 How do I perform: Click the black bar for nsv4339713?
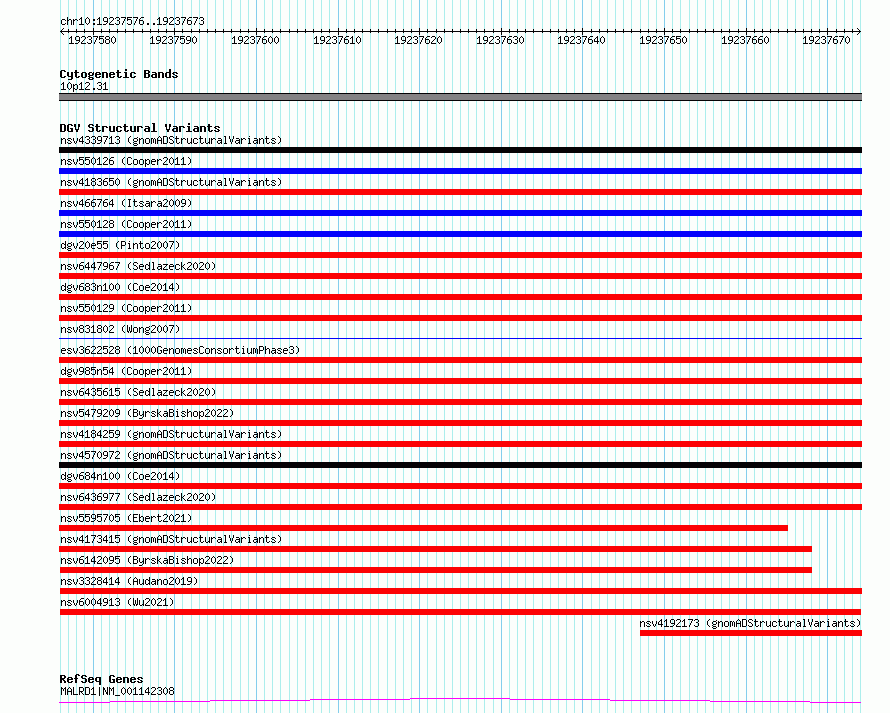point(460,150)
